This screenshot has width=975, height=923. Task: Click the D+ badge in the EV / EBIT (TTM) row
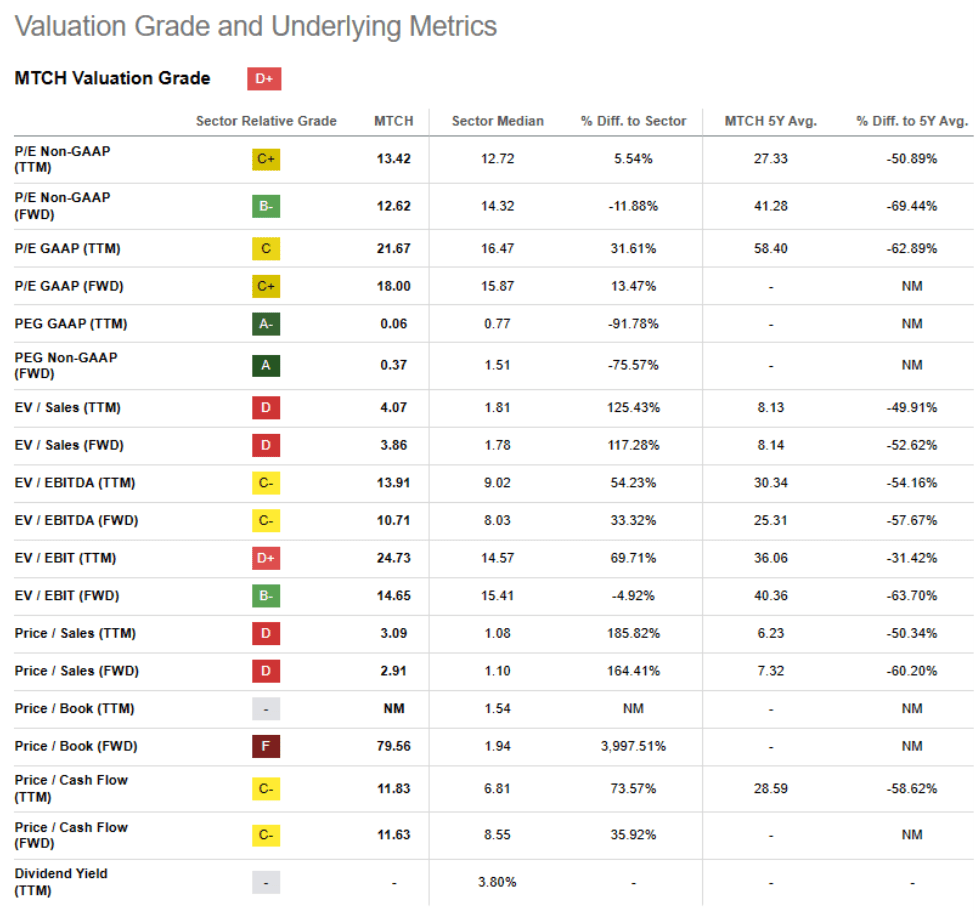[266, 558]
